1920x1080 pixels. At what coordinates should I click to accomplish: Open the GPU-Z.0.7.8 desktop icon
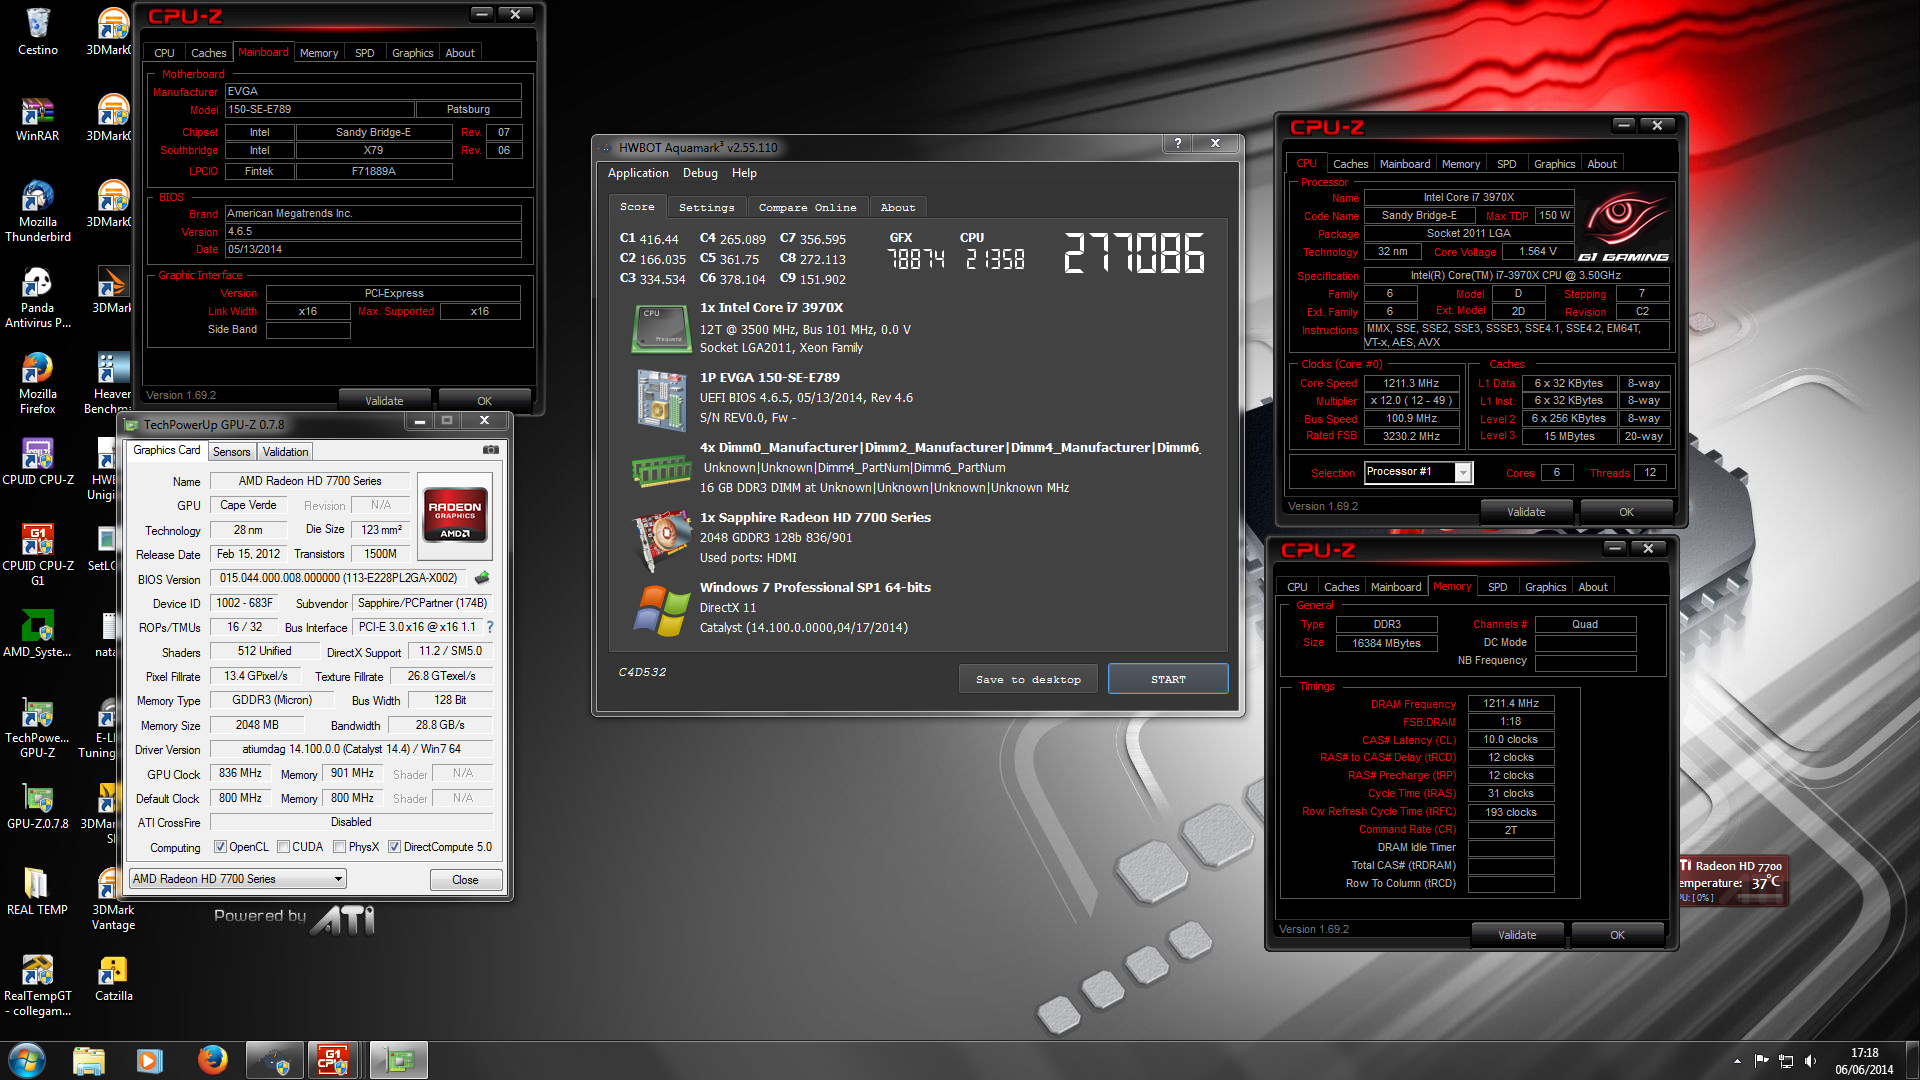(x=38, y=805)
